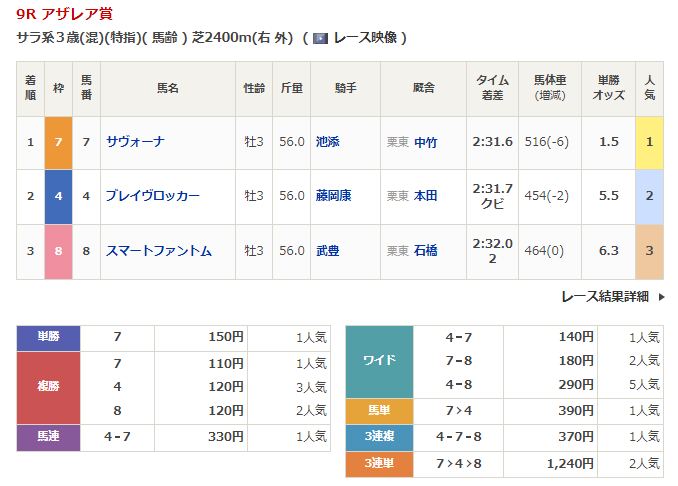Open horse page for サヴォーナ
The width and height of the screenshot is (678, 486).
136,142
